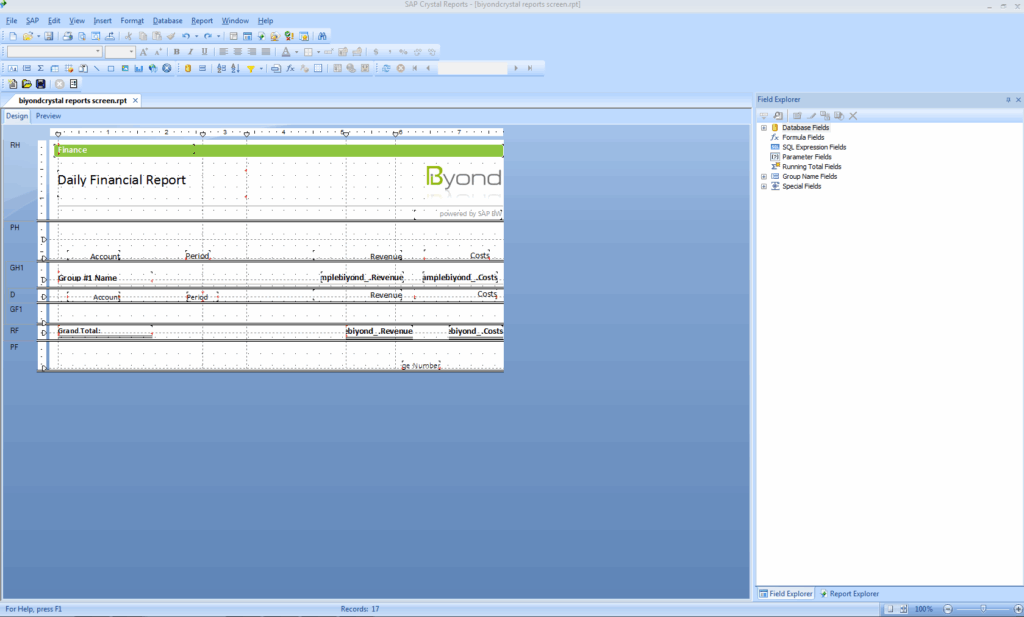1024x617 pixels.
Task: Toggle underline formatting
Action: 205,51
